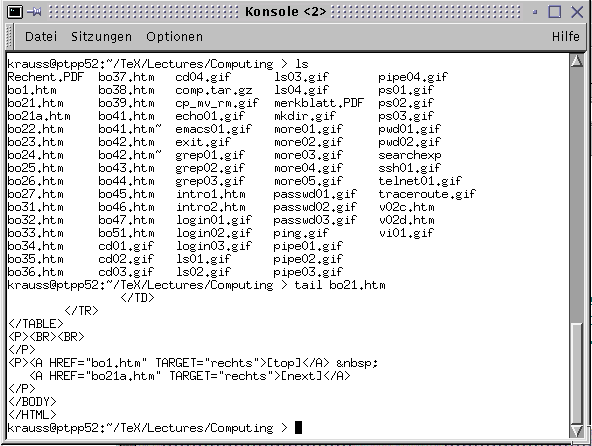Click the traceroute.gif filename in listing
This screenshot has height=446, width=592.
click(427, 194)
